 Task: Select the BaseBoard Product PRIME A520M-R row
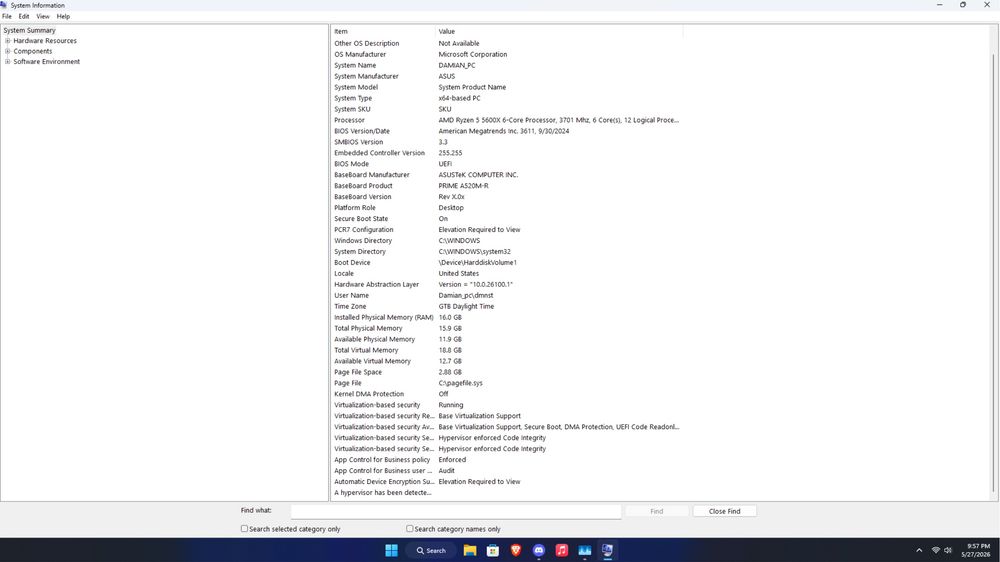(x=507, y=186)
